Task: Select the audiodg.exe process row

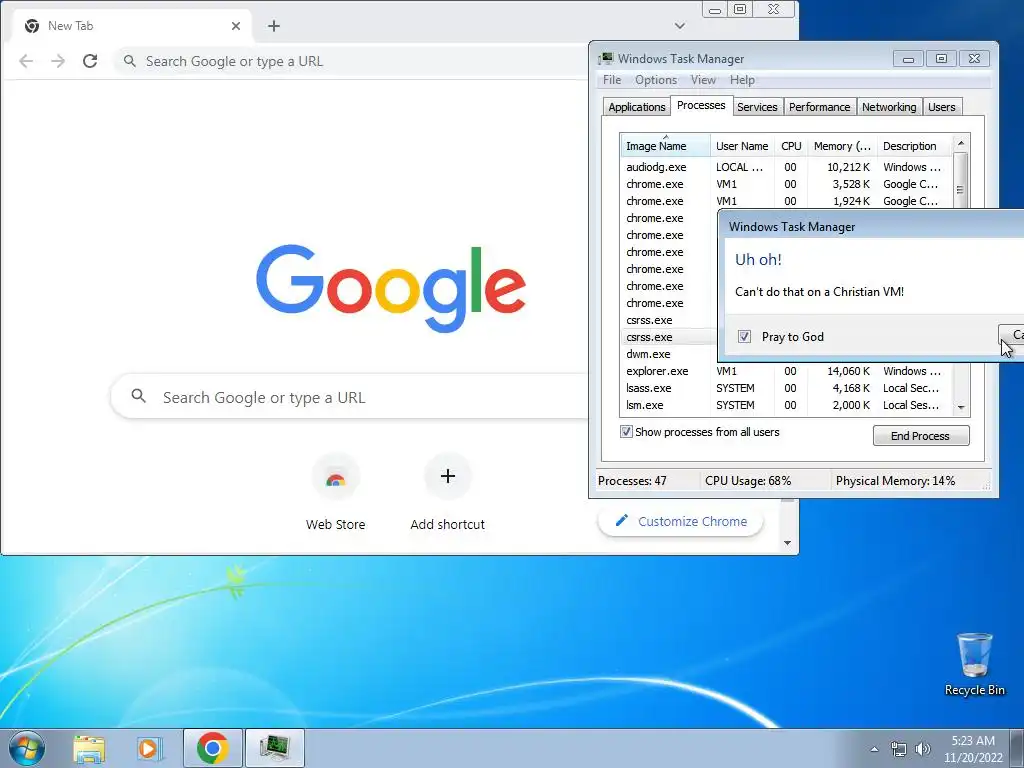Action: point(786,167)
